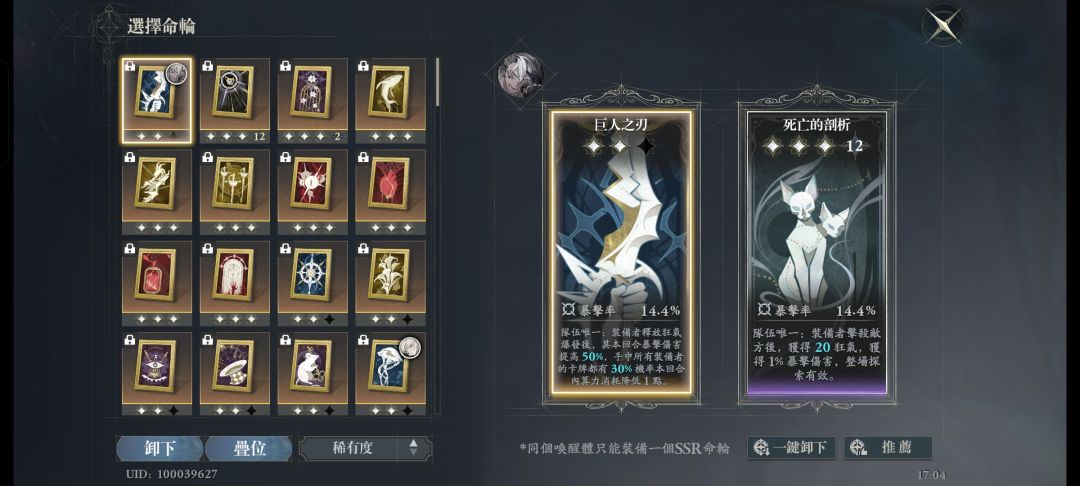Toggle sort order arrows beside 稀有度
The image size is (1080, 486).
[x=413, y=448]
